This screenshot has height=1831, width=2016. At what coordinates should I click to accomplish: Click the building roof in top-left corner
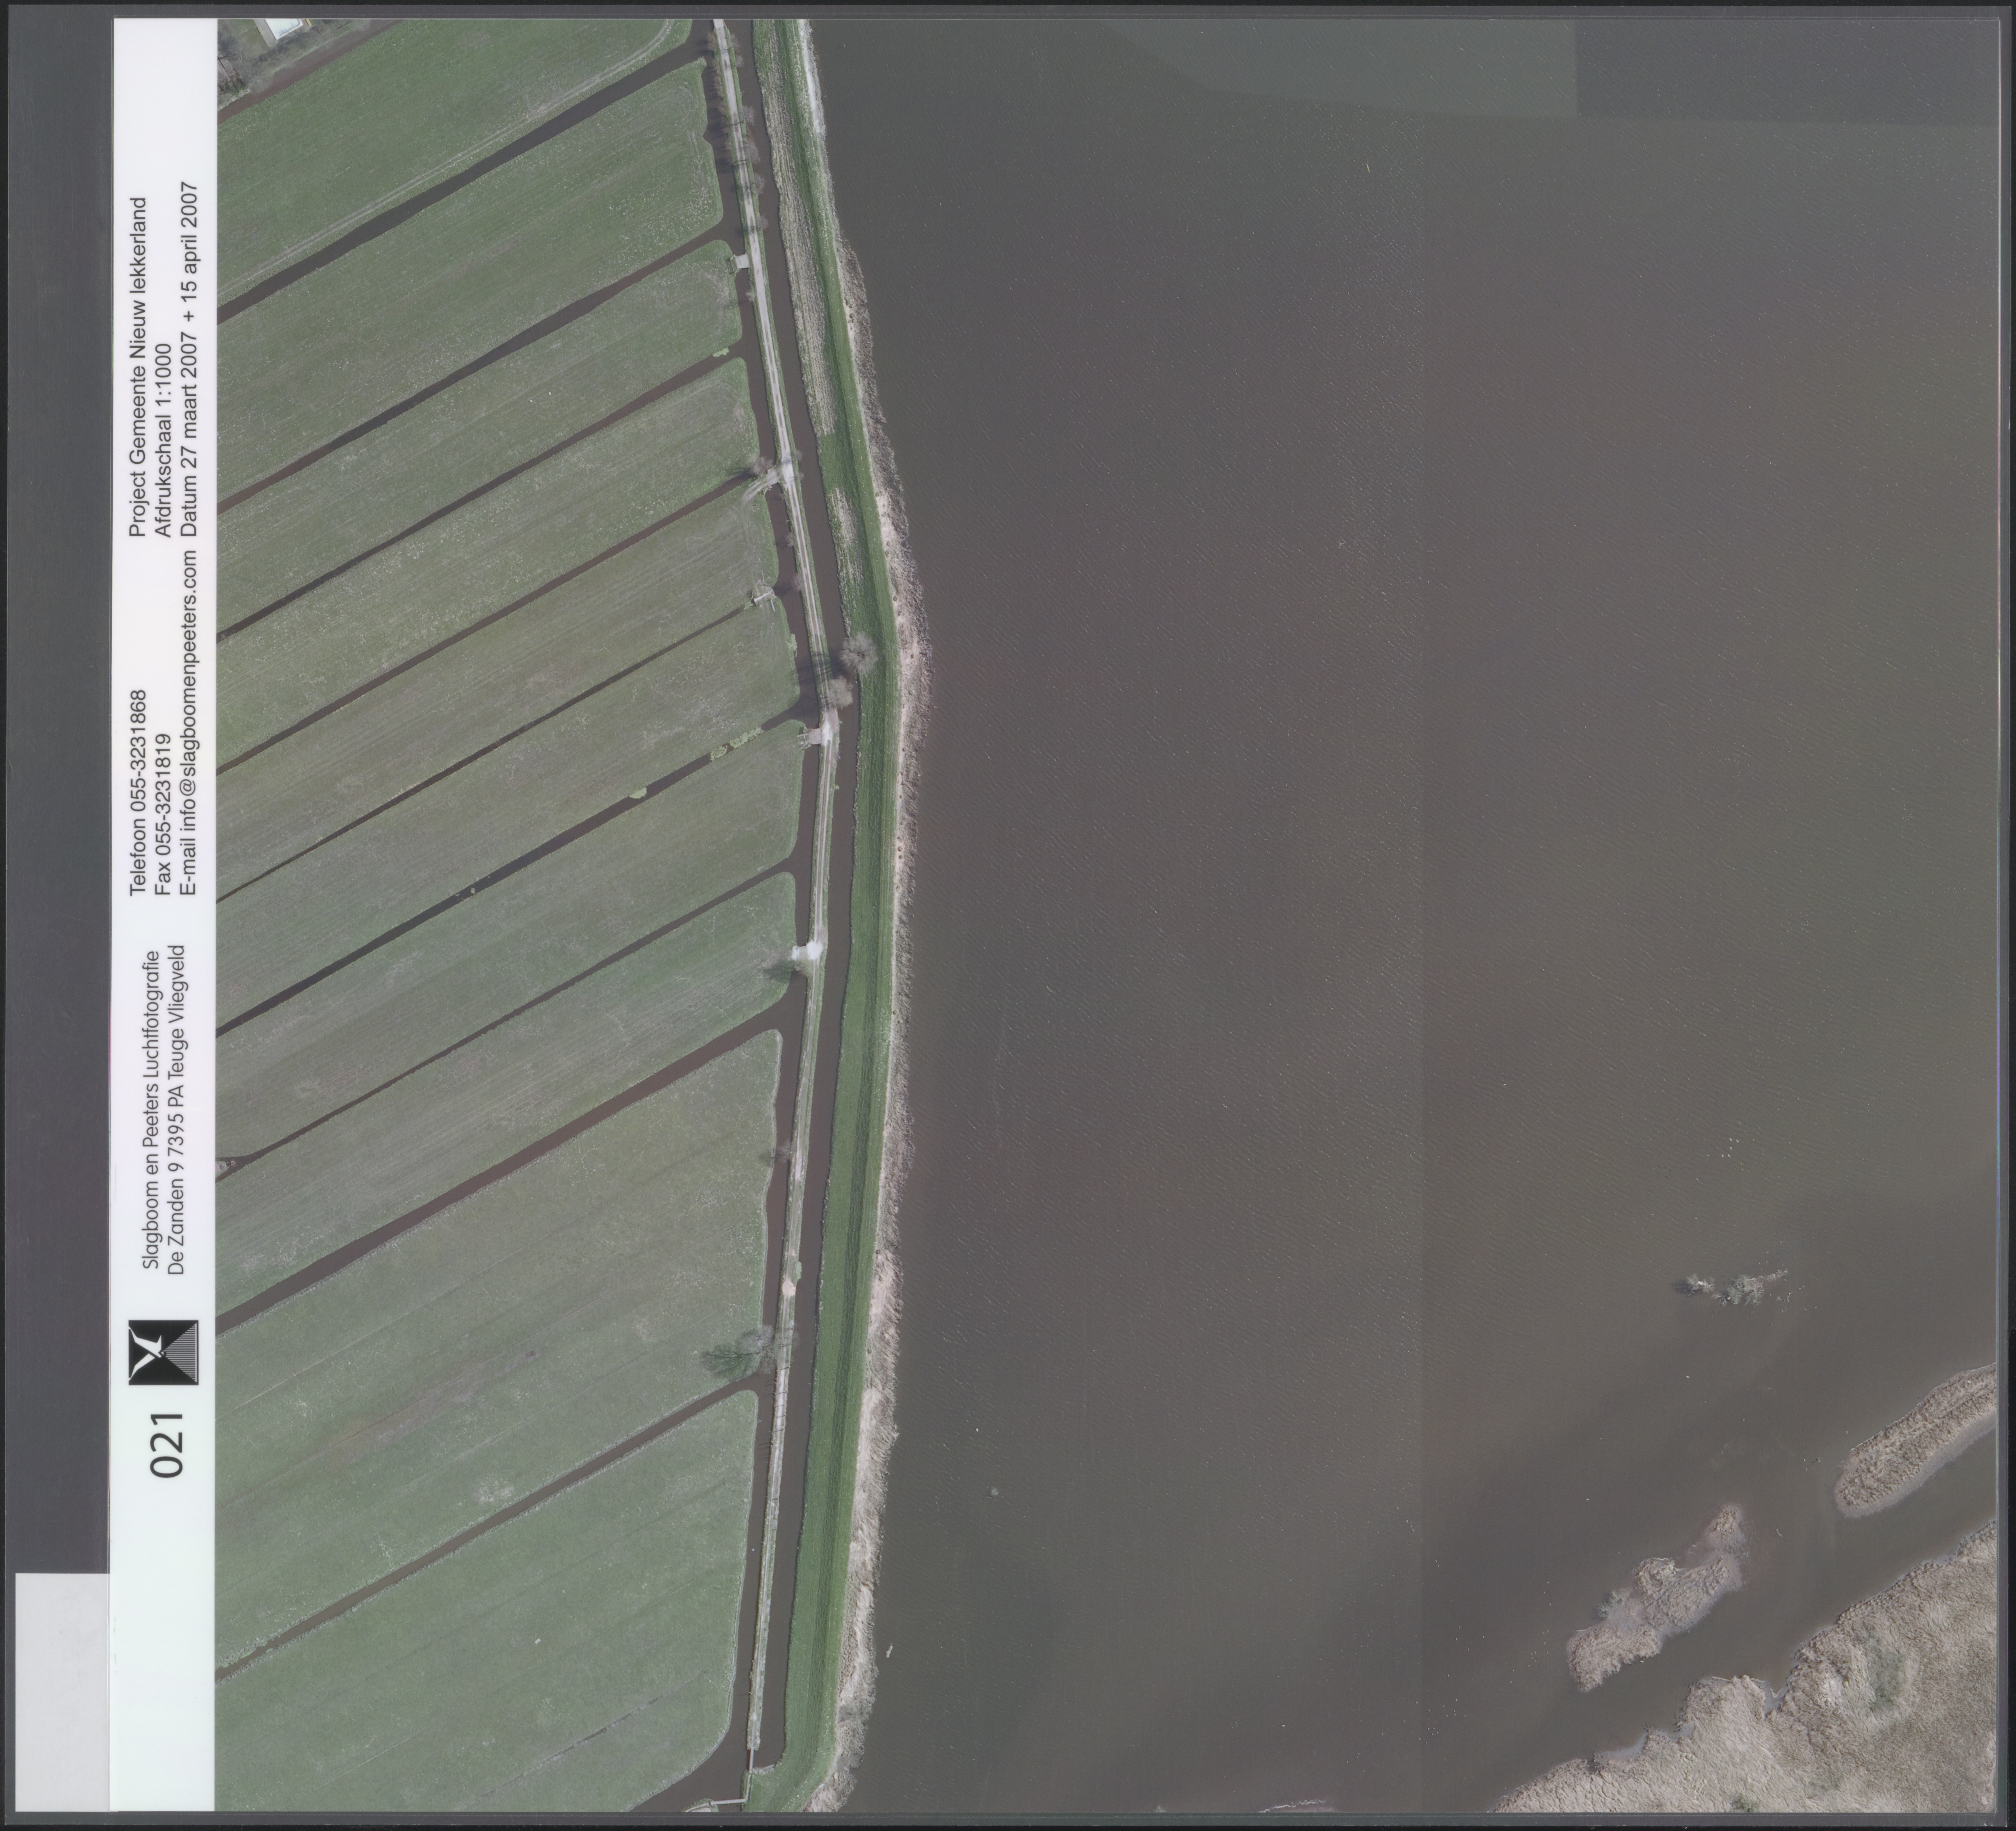point(283,28)
